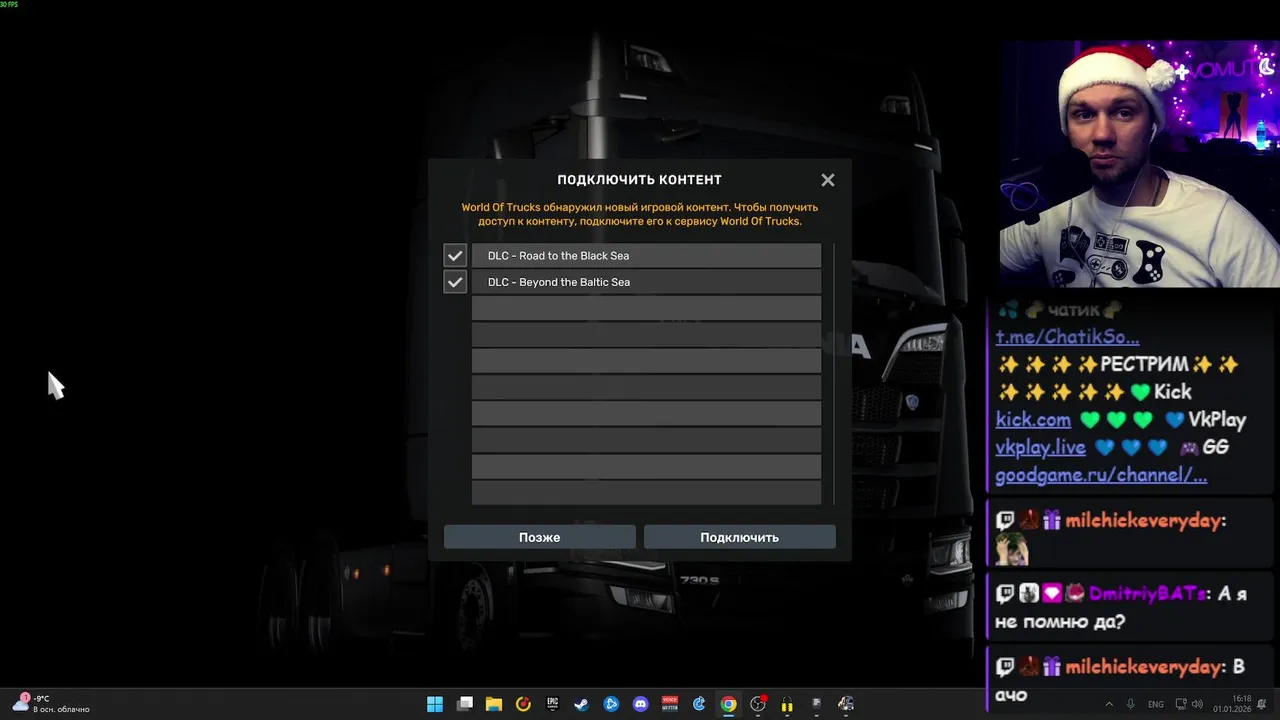Select the Beyond the Baltic Sea row
This screenshot has height=720, width=1280.
click(x=646, y=282)
